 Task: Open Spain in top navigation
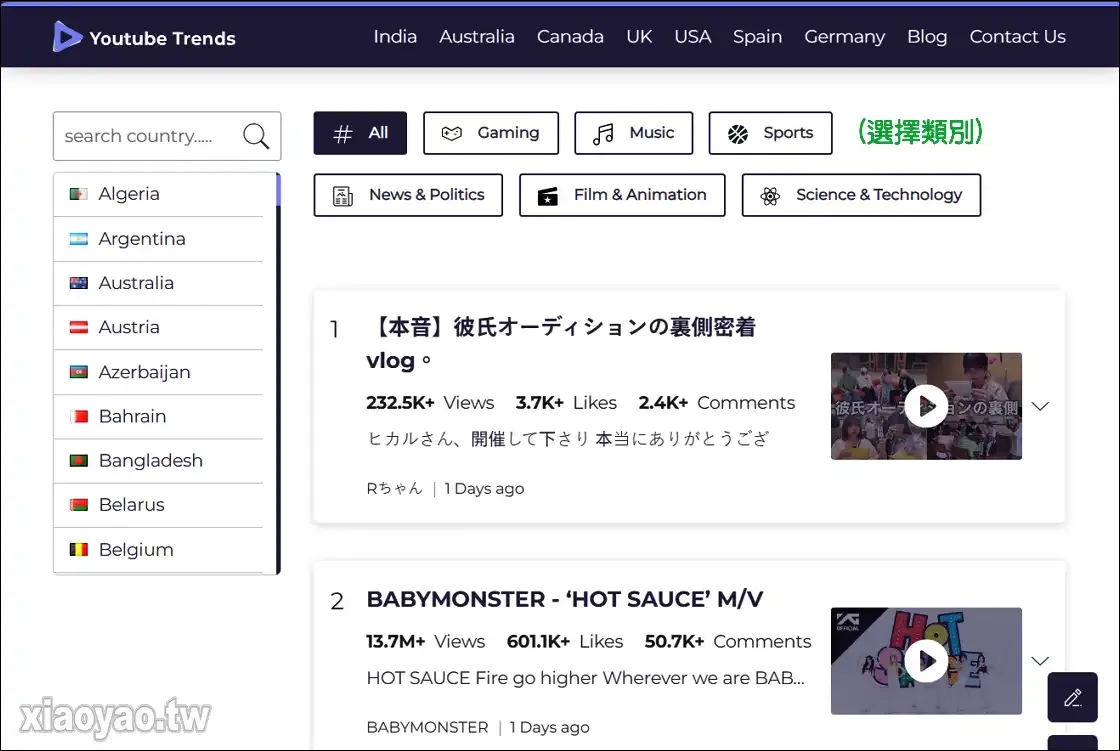pyautogui.click(x=757, y=36)
